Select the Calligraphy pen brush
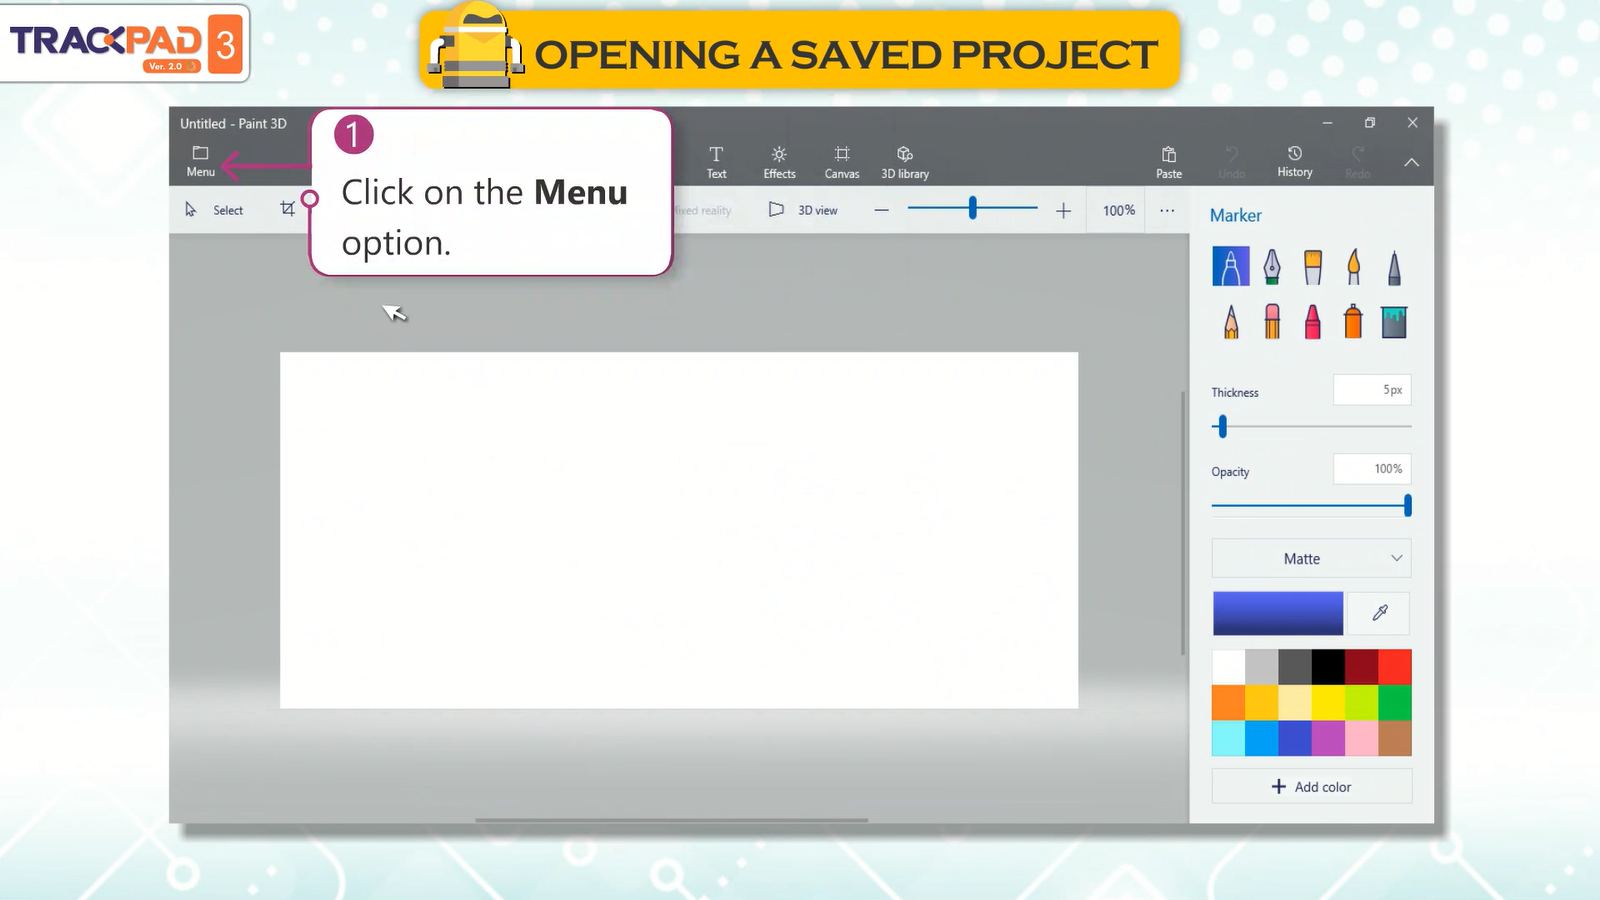1600x900 pixels. pyautogui.click(x=1272, y=266)
